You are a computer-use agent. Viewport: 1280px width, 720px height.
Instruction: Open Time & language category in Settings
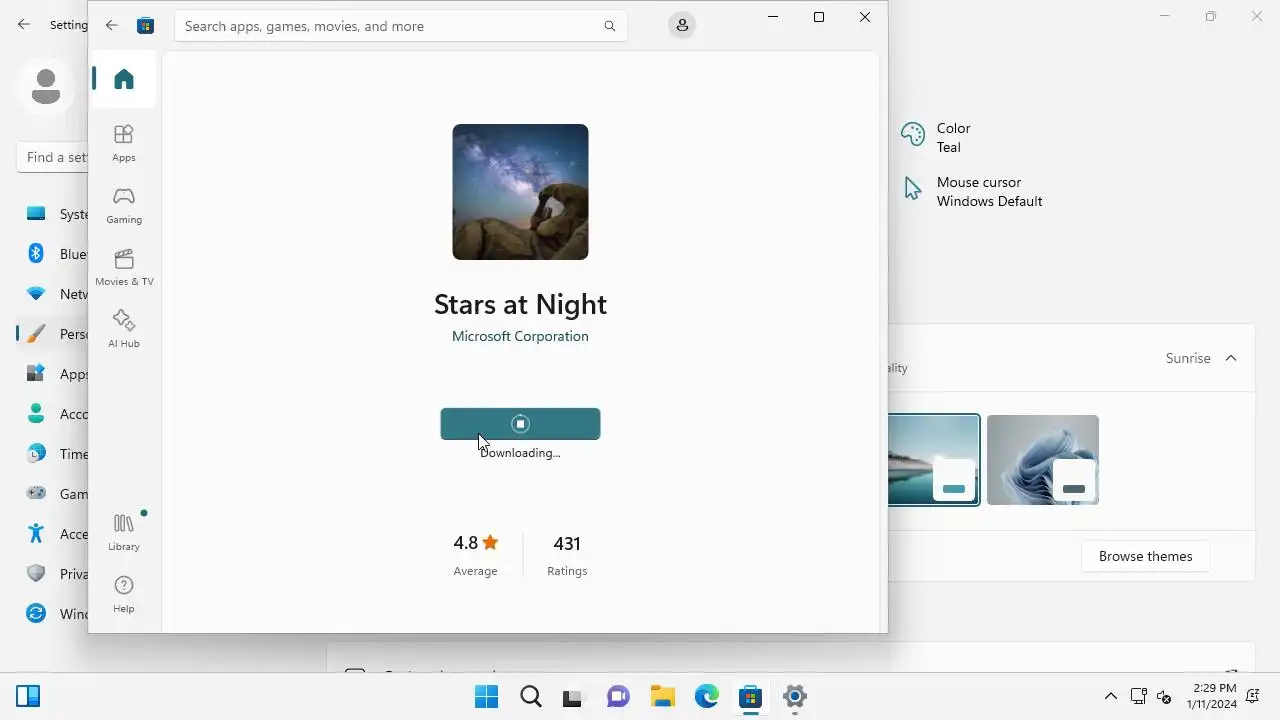pos(52,454)
